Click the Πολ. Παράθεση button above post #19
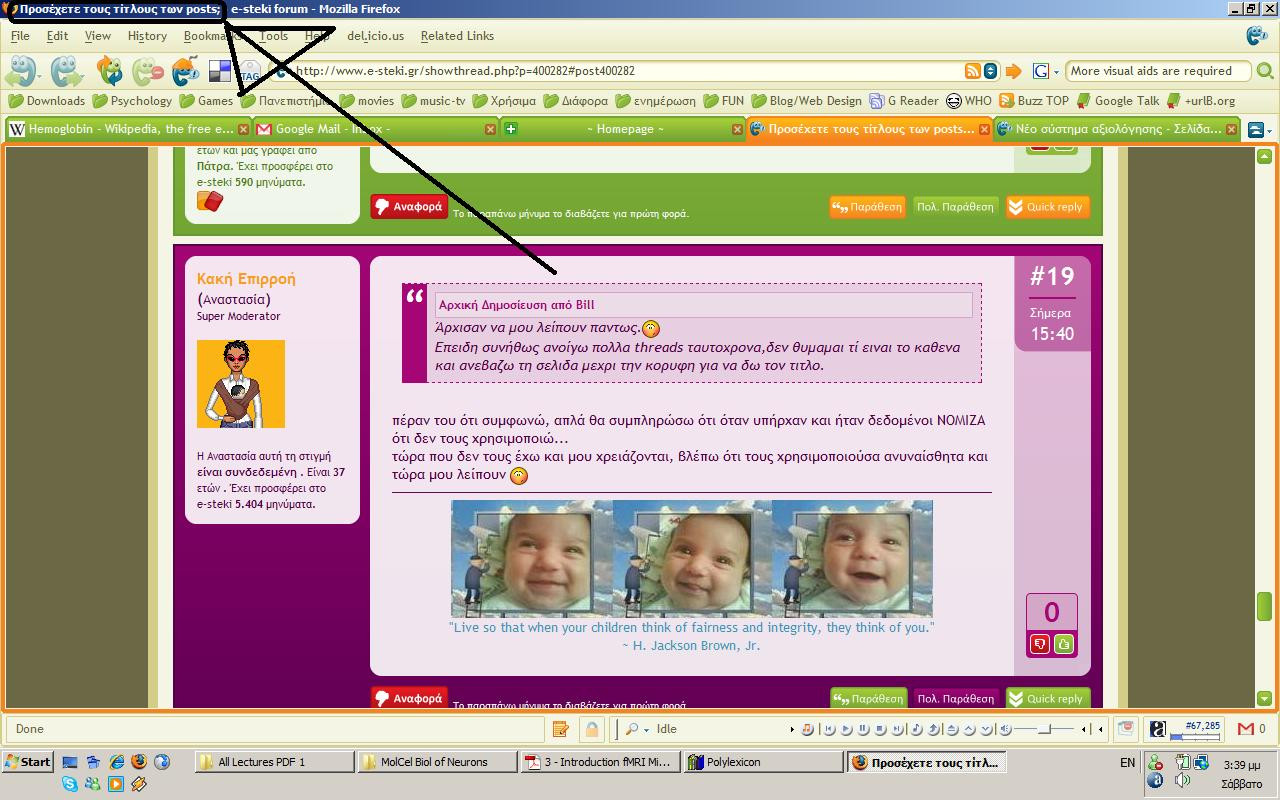 [x=955, y=207]
